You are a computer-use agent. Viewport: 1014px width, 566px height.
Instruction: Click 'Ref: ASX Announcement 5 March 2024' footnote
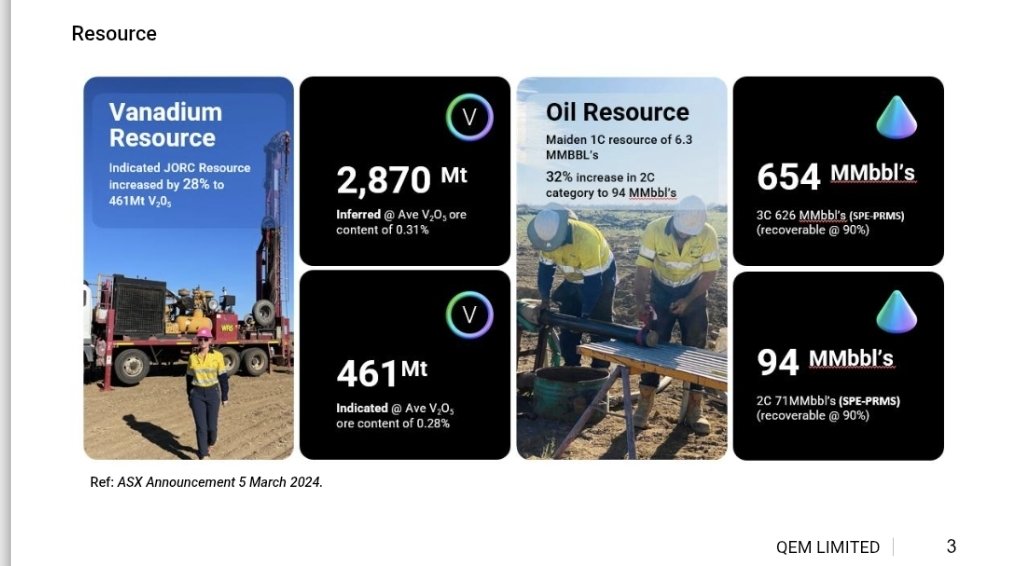tap(206, 483)
